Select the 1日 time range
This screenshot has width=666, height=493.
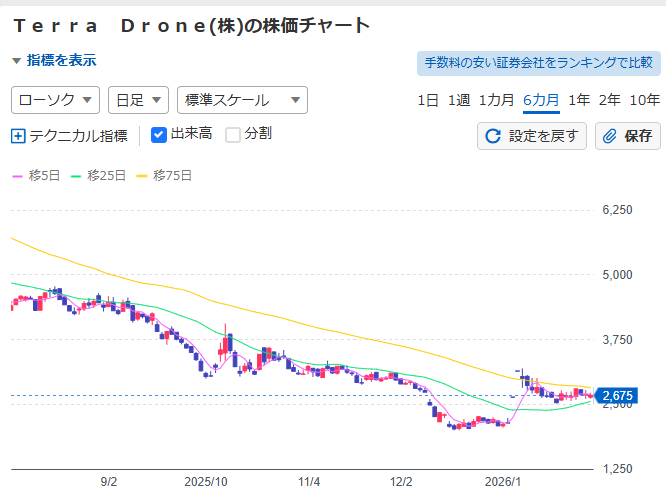point(428,100)
